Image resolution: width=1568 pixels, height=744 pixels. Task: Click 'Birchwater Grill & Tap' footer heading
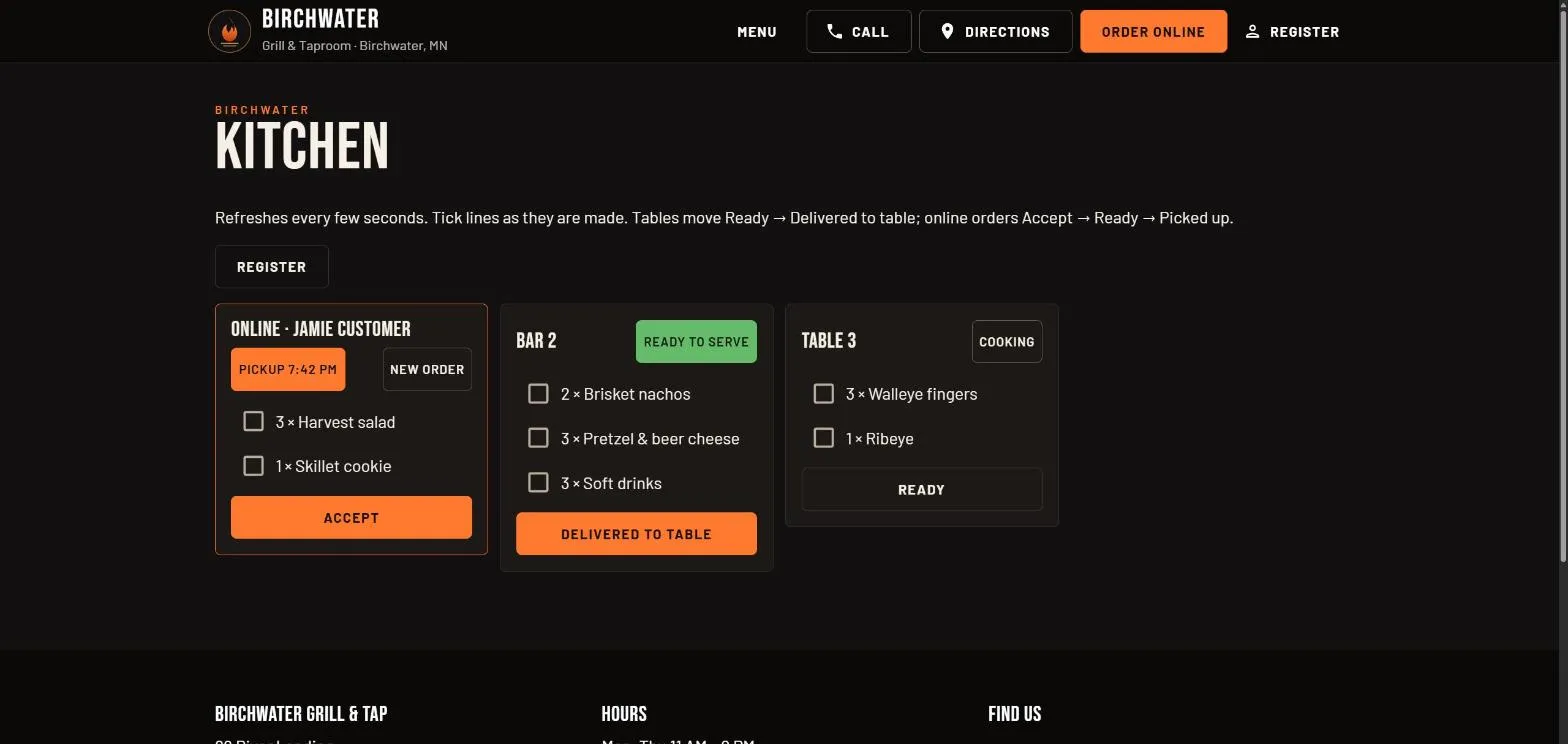point(301,713)
